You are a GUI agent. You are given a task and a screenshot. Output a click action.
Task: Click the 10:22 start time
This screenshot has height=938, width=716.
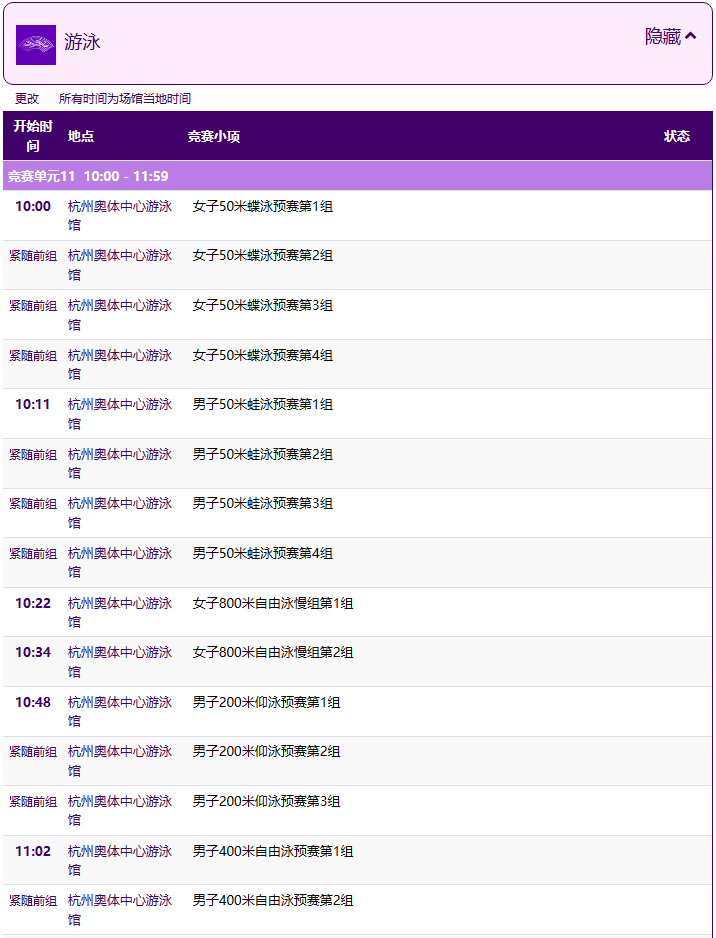pyautogui.click(x=33, y=603)
